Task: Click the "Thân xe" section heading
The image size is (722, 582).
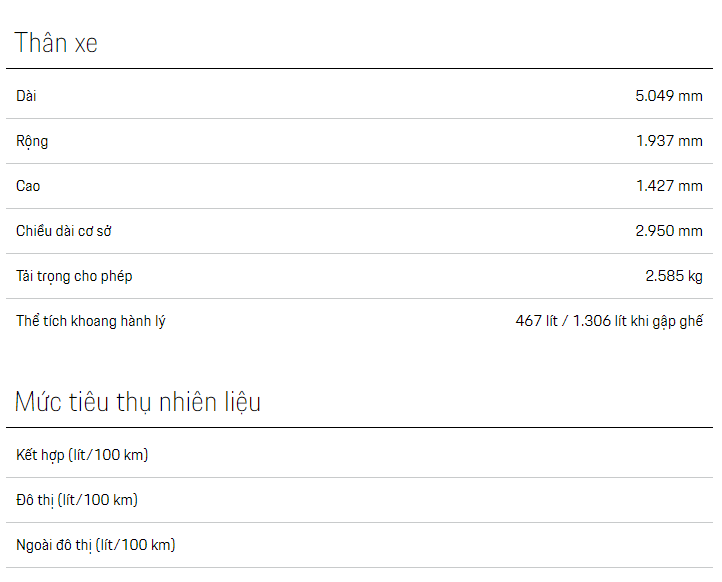Action: [x=56, y=44]
